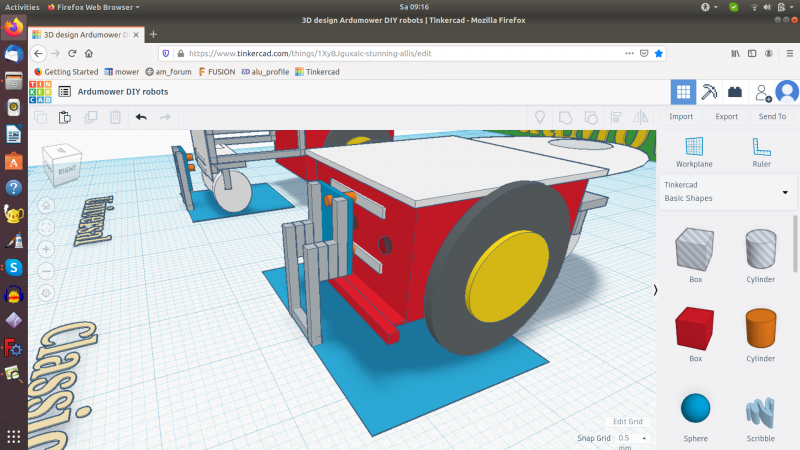Open the Firefox hamburger menu
The image size is (800, 450).
coord(790,54)
